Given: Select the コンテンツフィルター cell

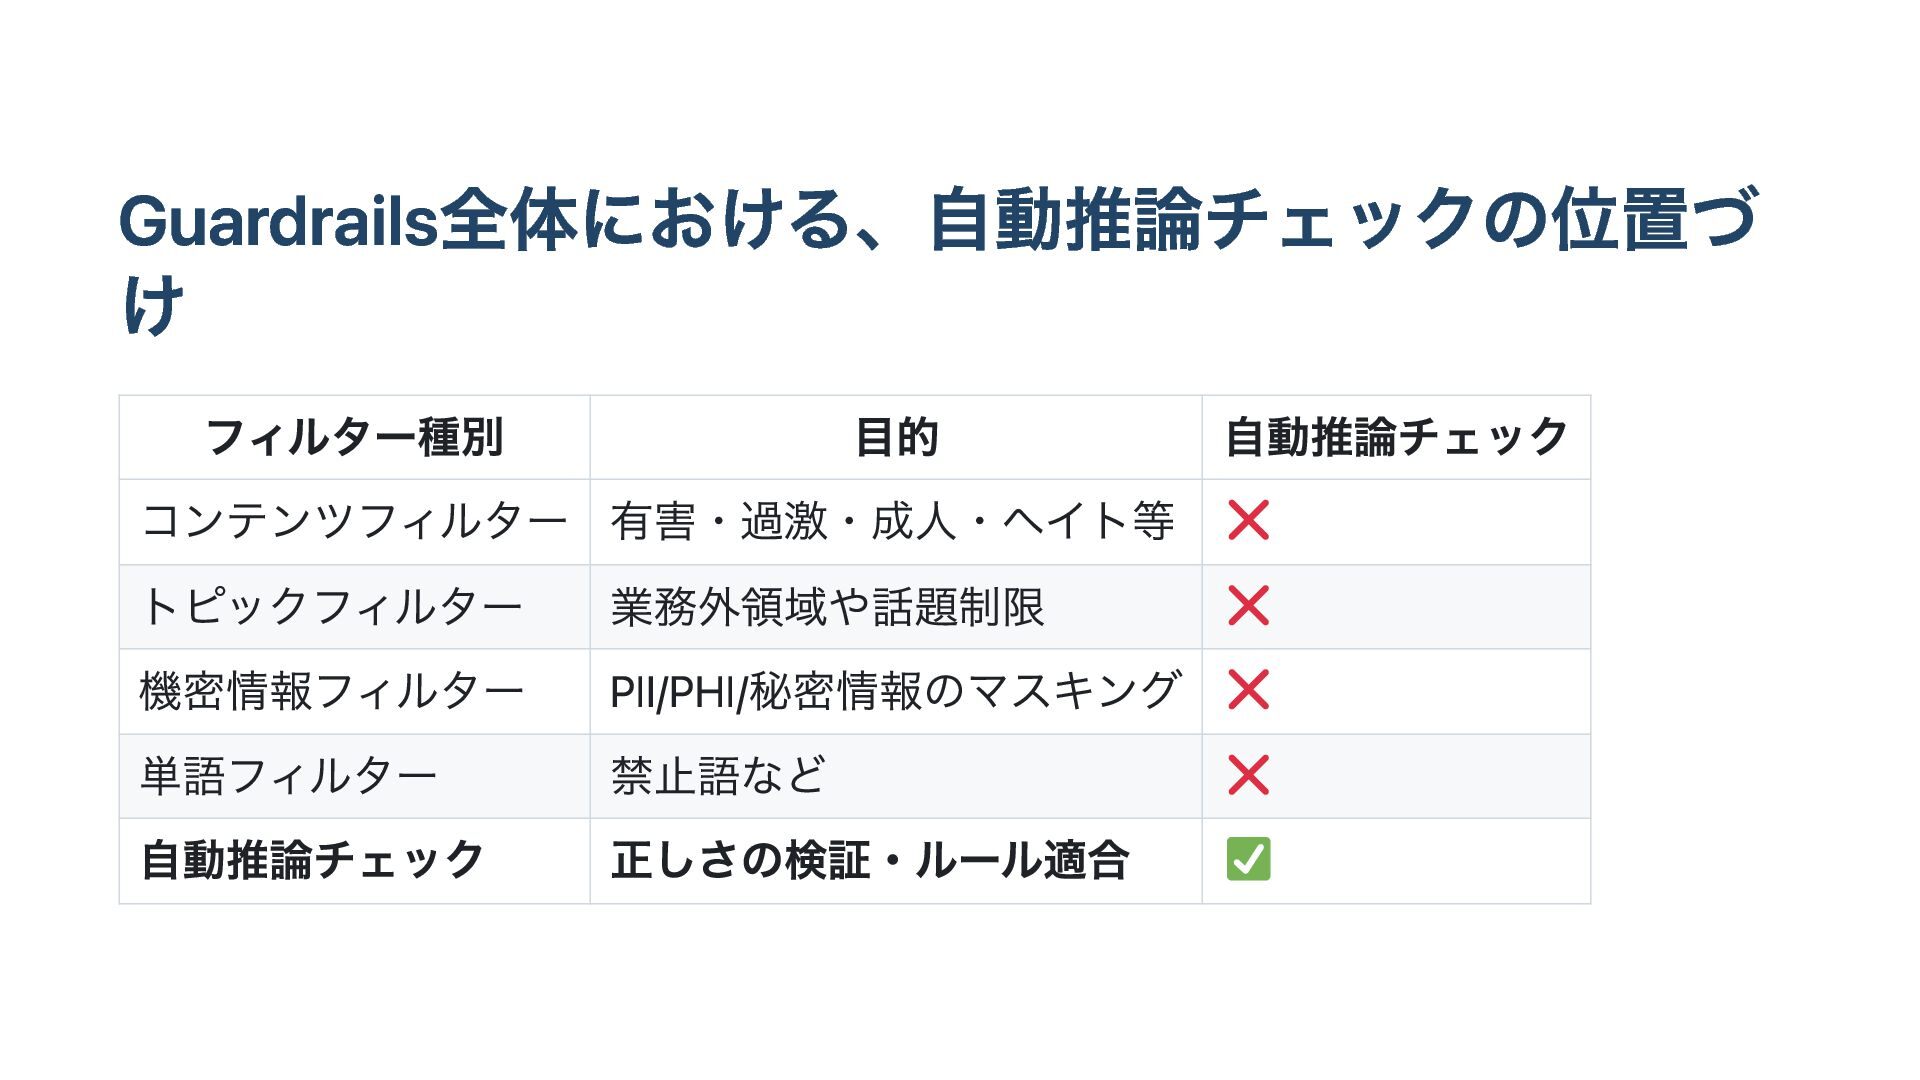Looking at the screenshot, I should point(354,522).
